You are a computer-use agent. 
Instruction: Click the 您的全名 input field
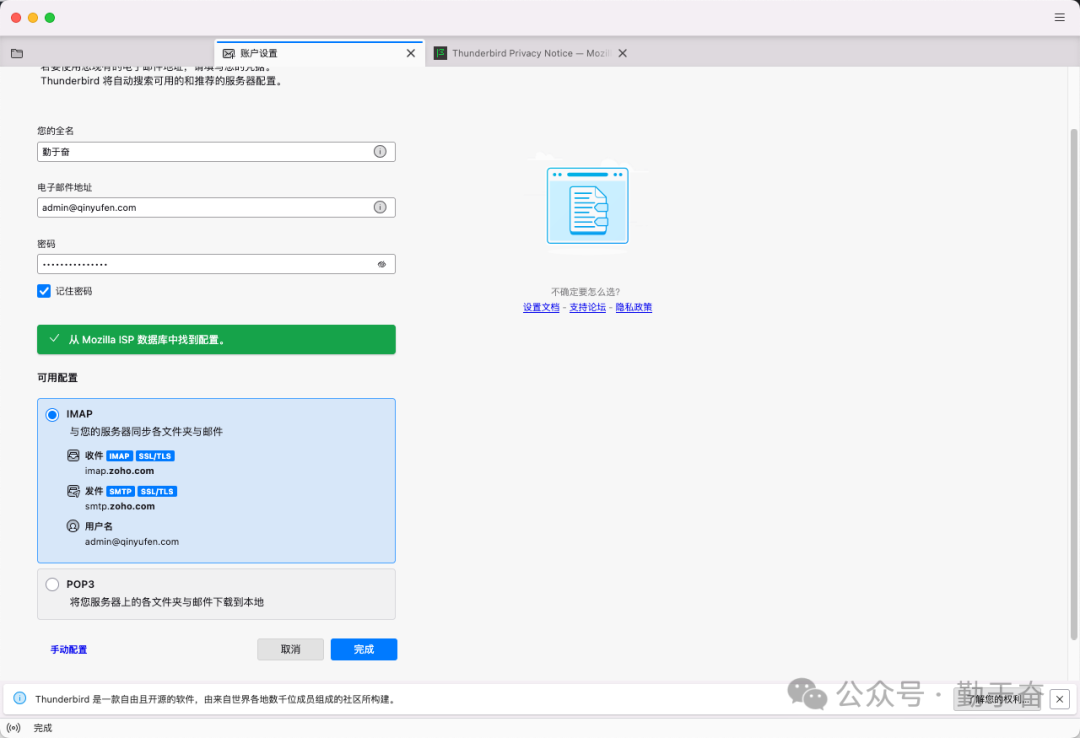[216, 152]
